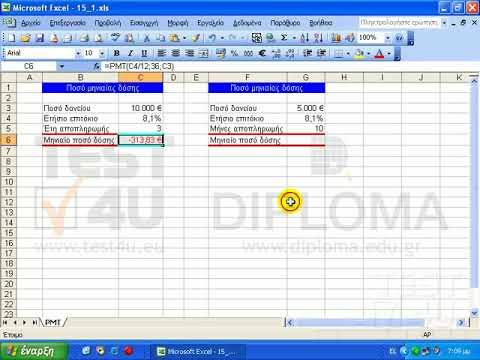
Task: Expand the Paste options arrow
Action: [x=184, y=38]
